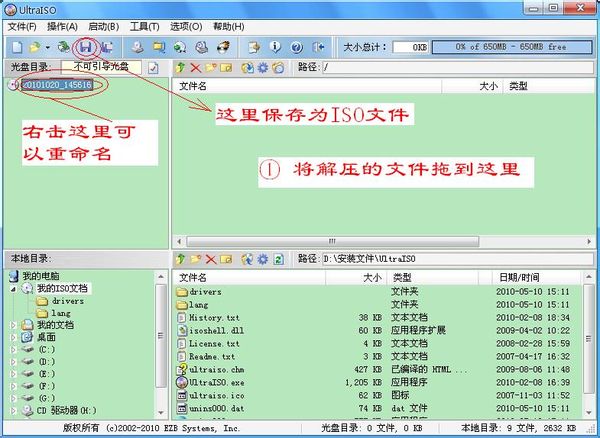Click the local tree vertical scrollbar thumb
600x438 pixels.
pos(161,336)
